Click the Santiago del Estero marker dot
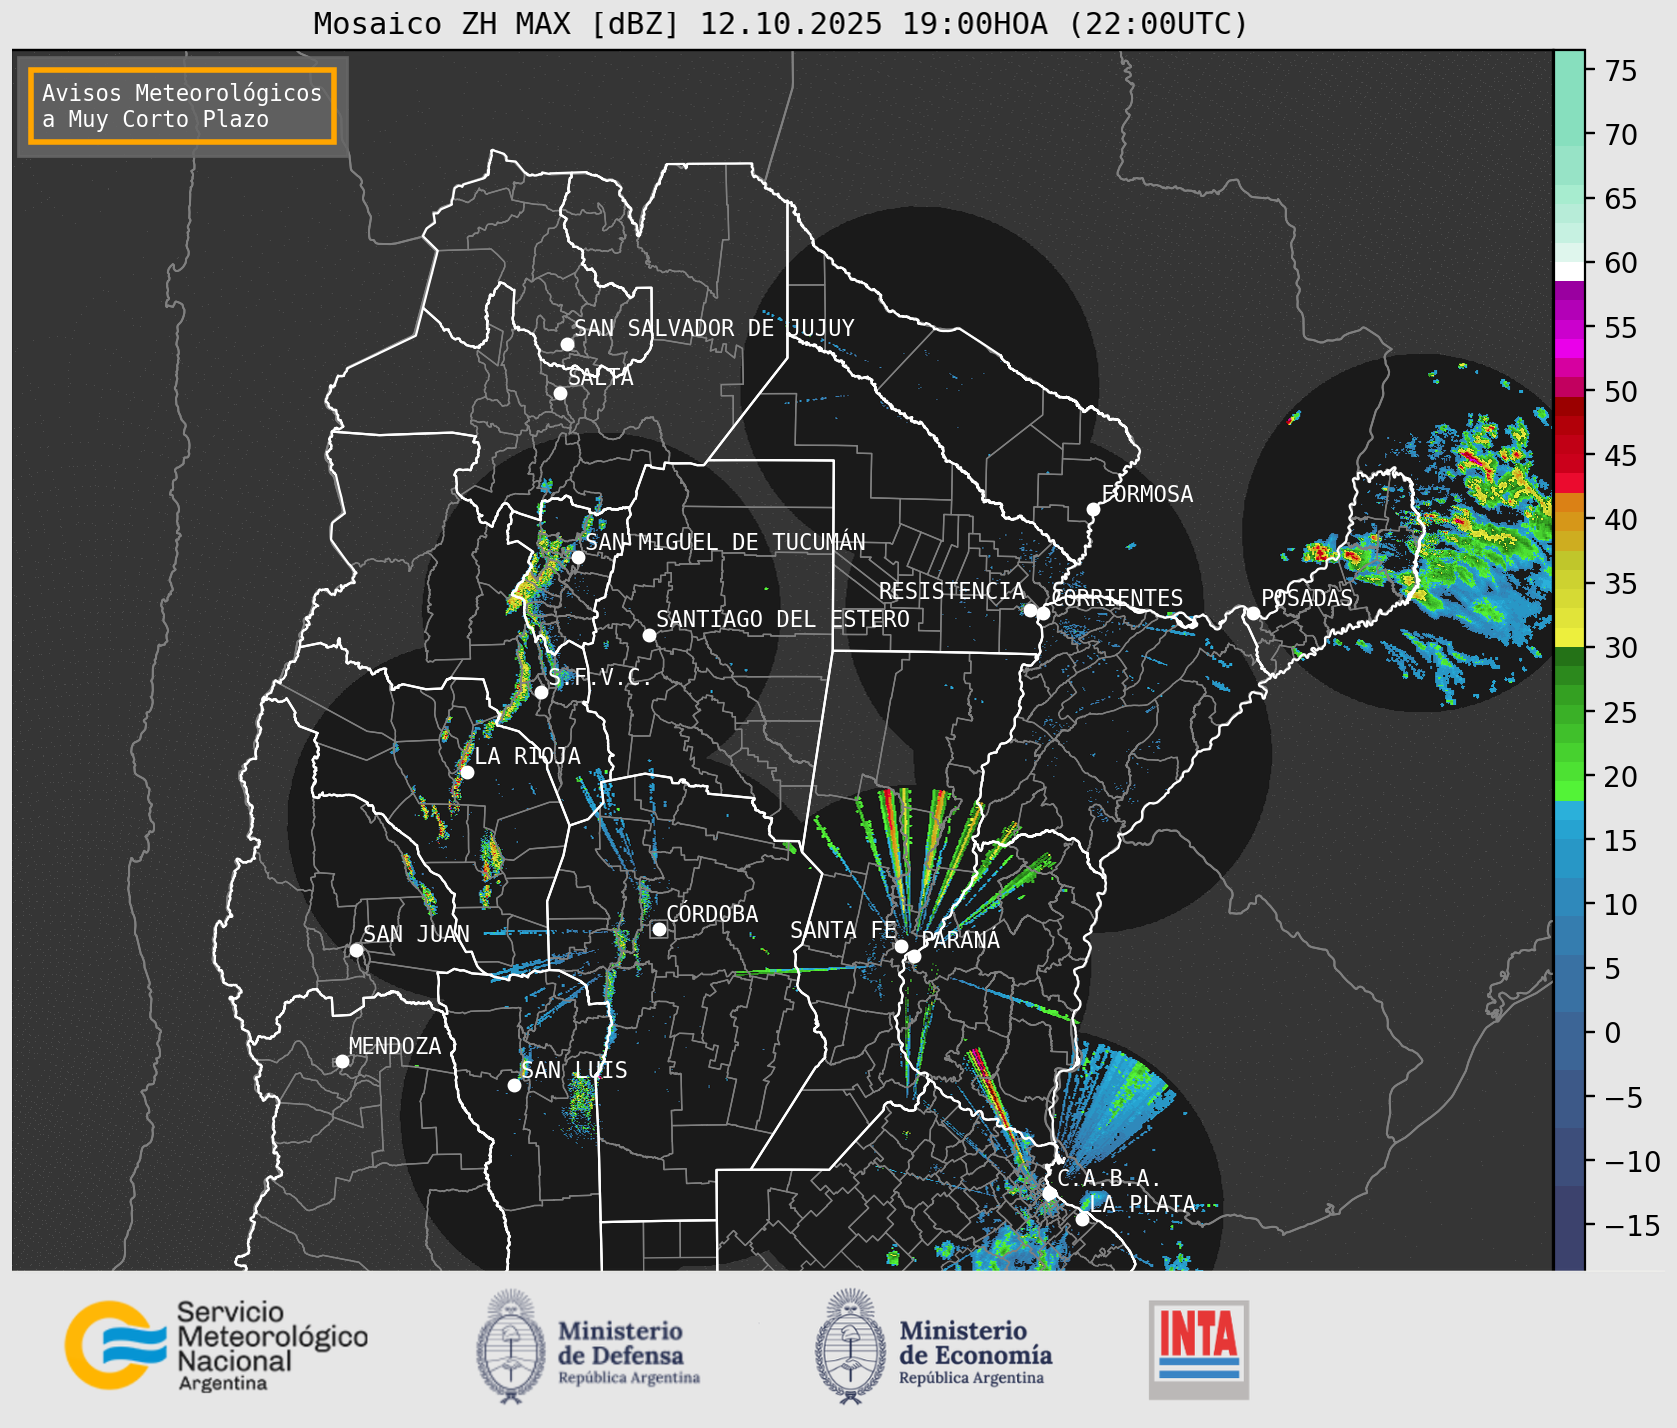The image size is (1677, 1428). click(x=649, y=635)
